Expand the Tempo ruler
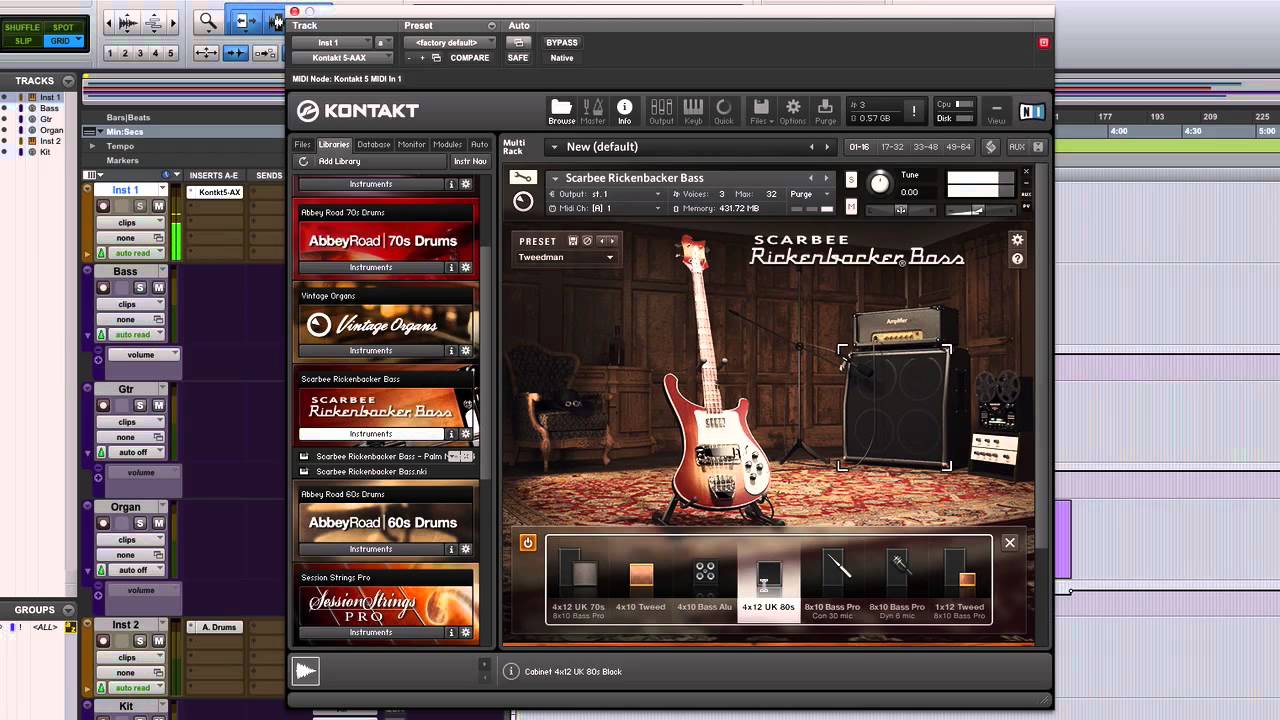The height and width of the screenshot is (720, 1280). click(93, 146)
